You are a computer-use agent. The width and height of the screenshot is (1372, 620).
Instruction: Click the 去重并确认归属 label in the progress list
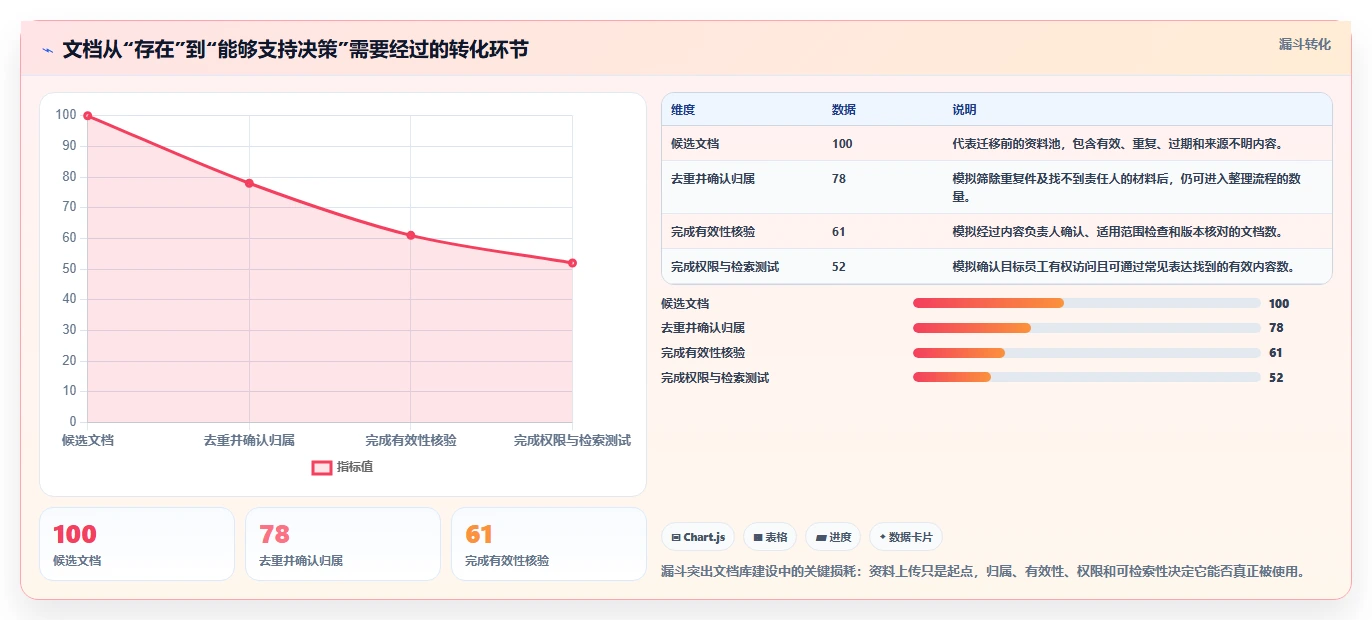pos(703,328)
